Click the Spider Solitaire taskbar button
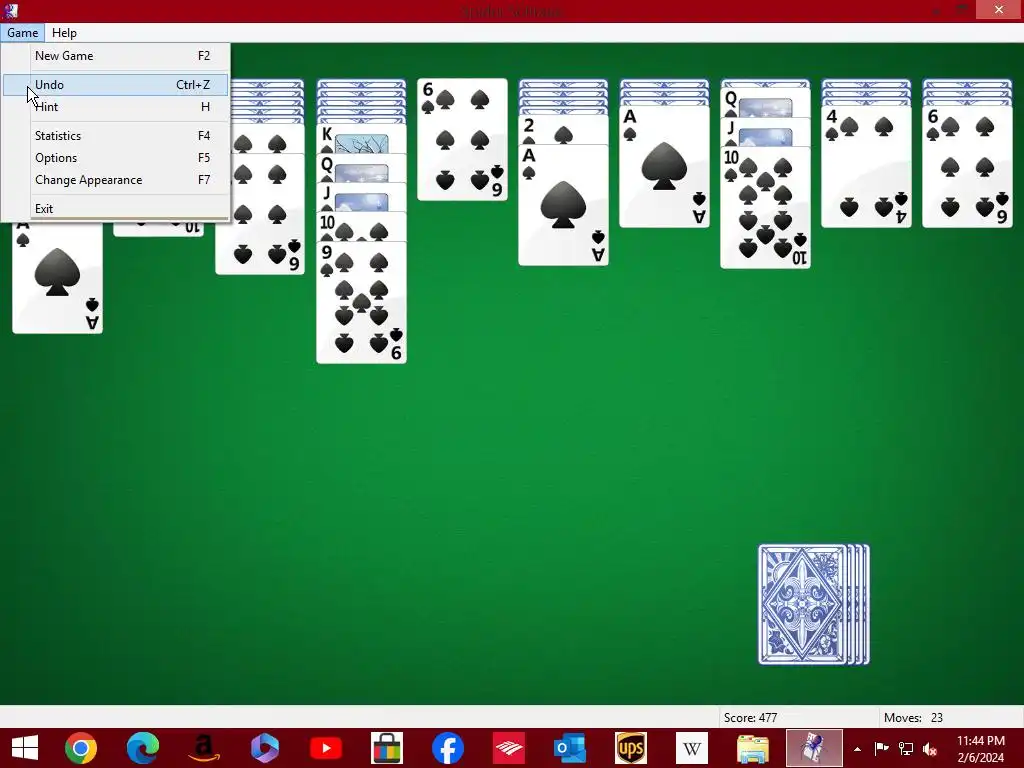 (x=814, y=748)
